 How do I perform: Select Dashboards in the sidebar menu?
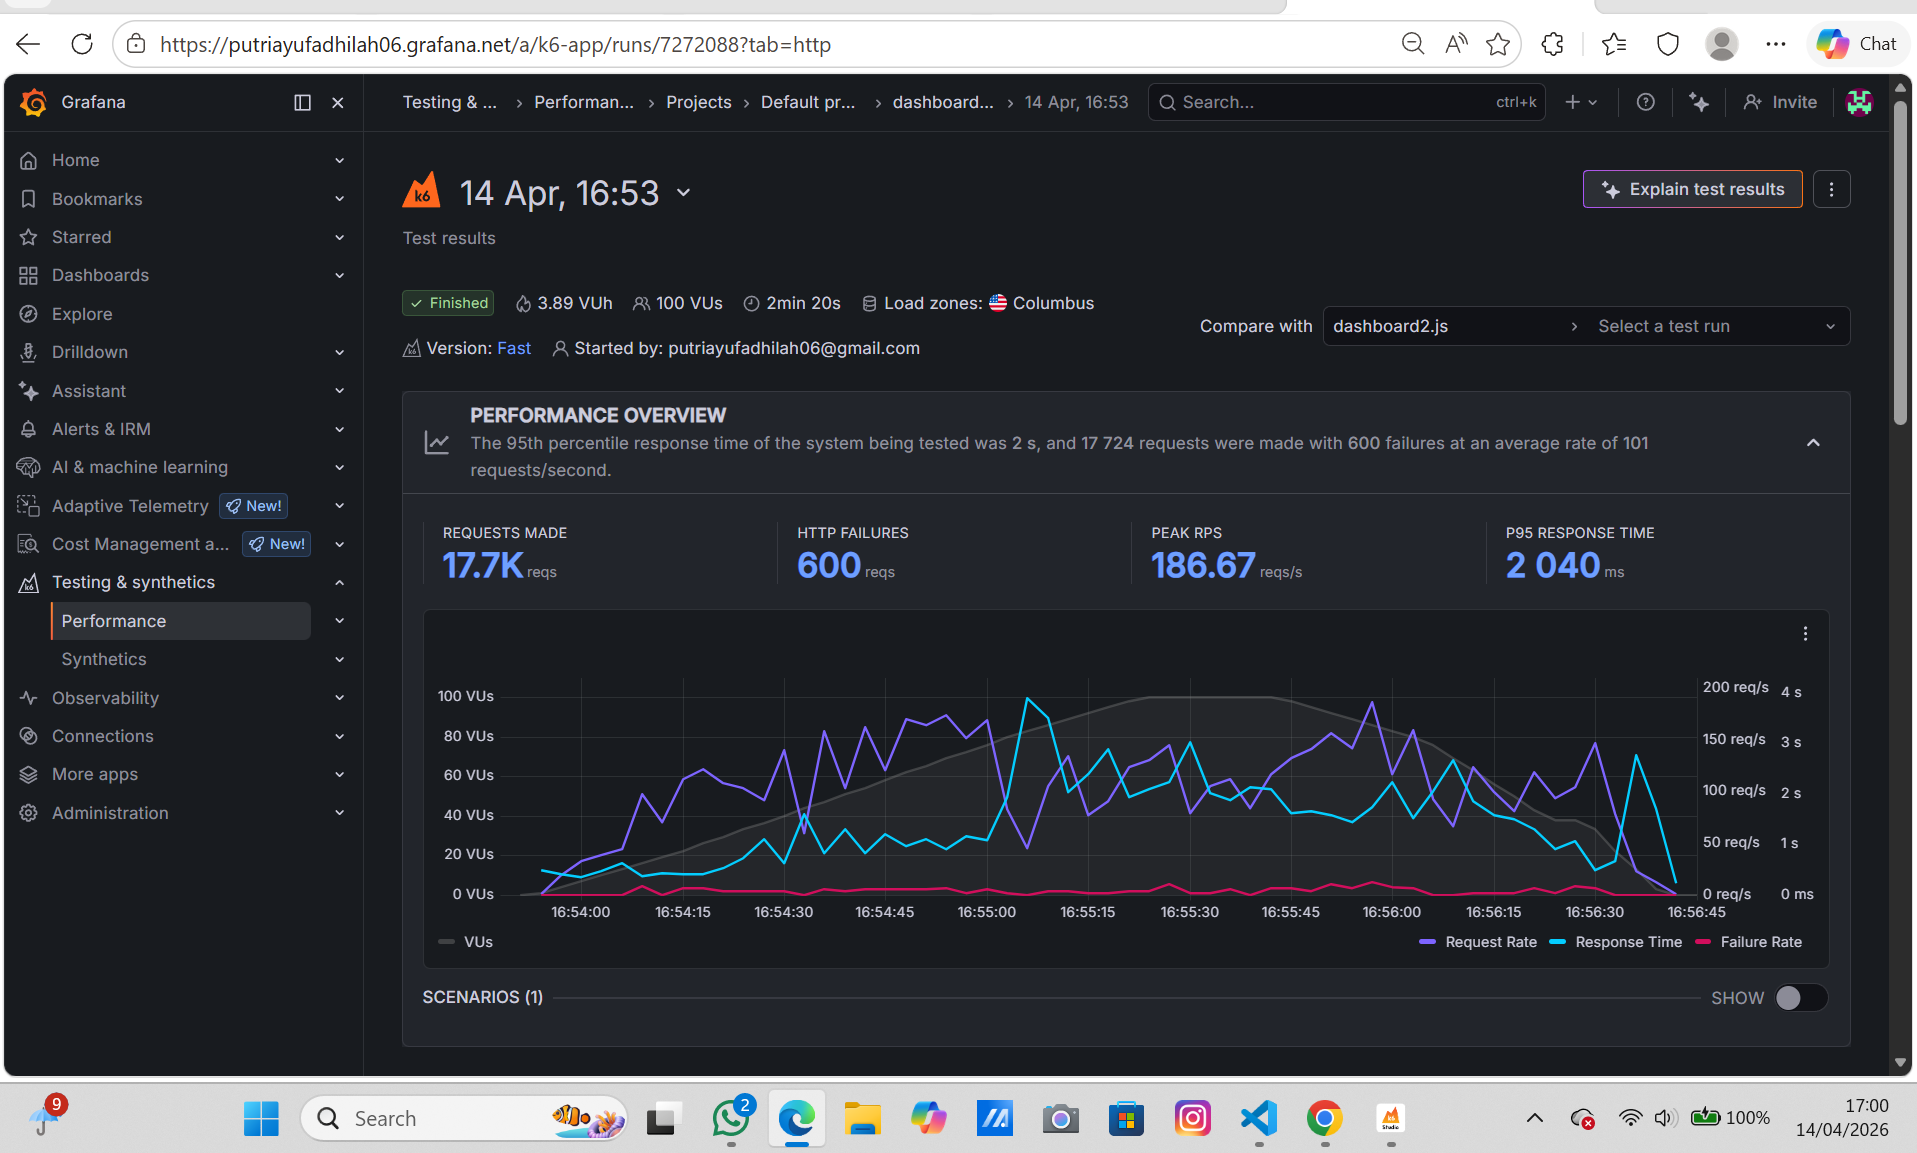tap(100, 275)
